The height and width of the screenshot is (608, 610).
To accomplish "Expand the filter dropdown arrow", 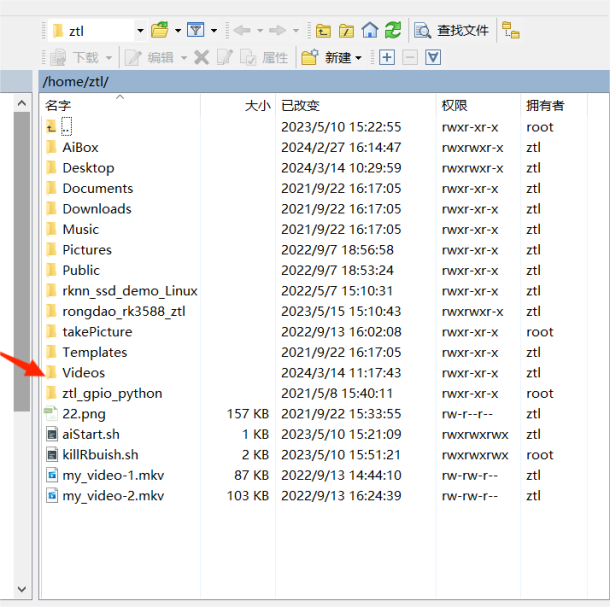I will (214, 30).
